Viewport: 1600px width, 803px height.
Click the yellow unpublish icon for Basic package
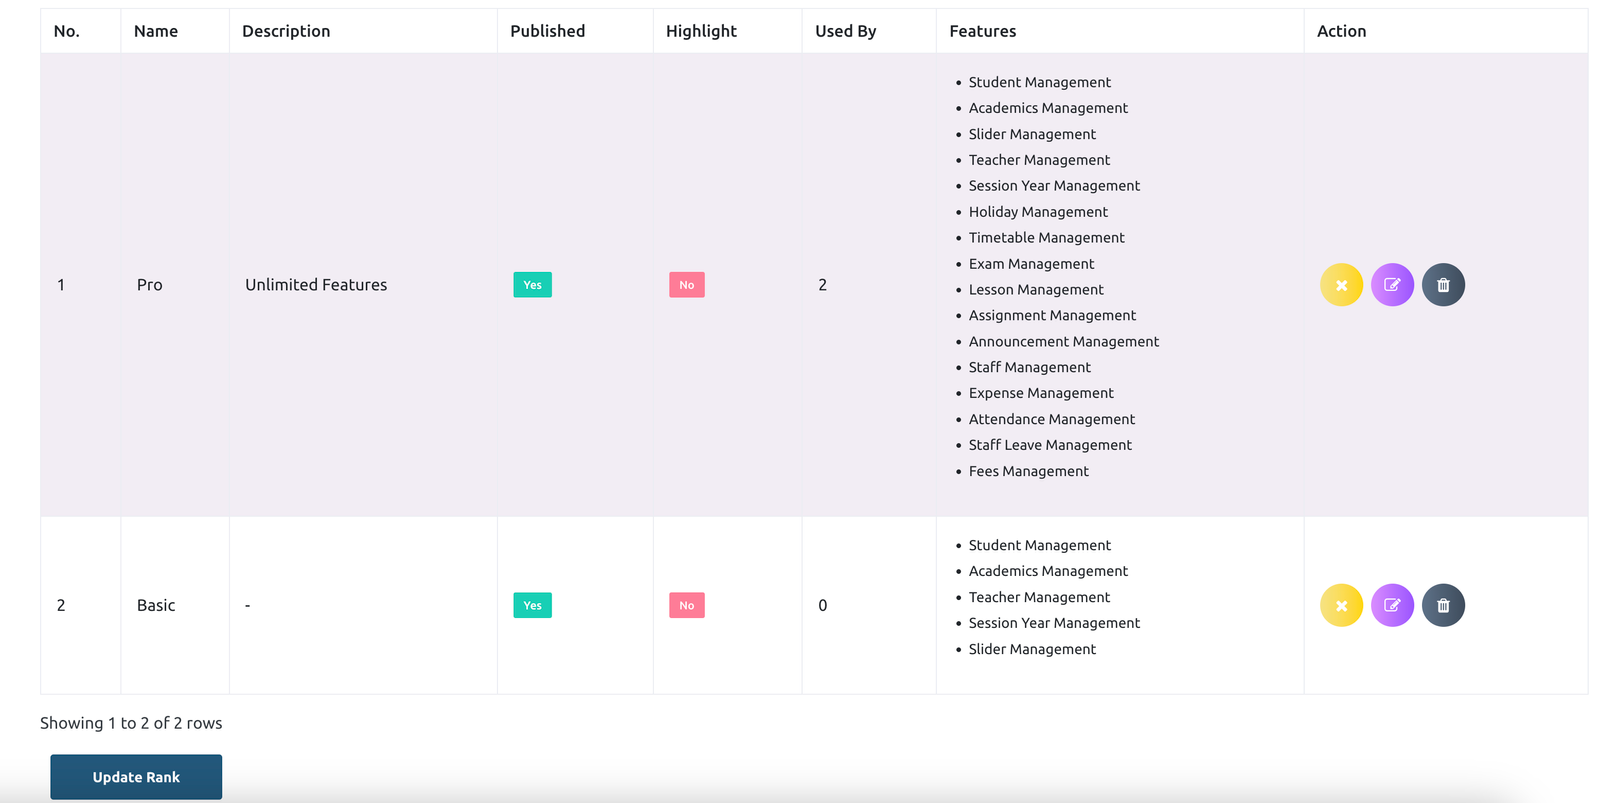[1341, 605]
